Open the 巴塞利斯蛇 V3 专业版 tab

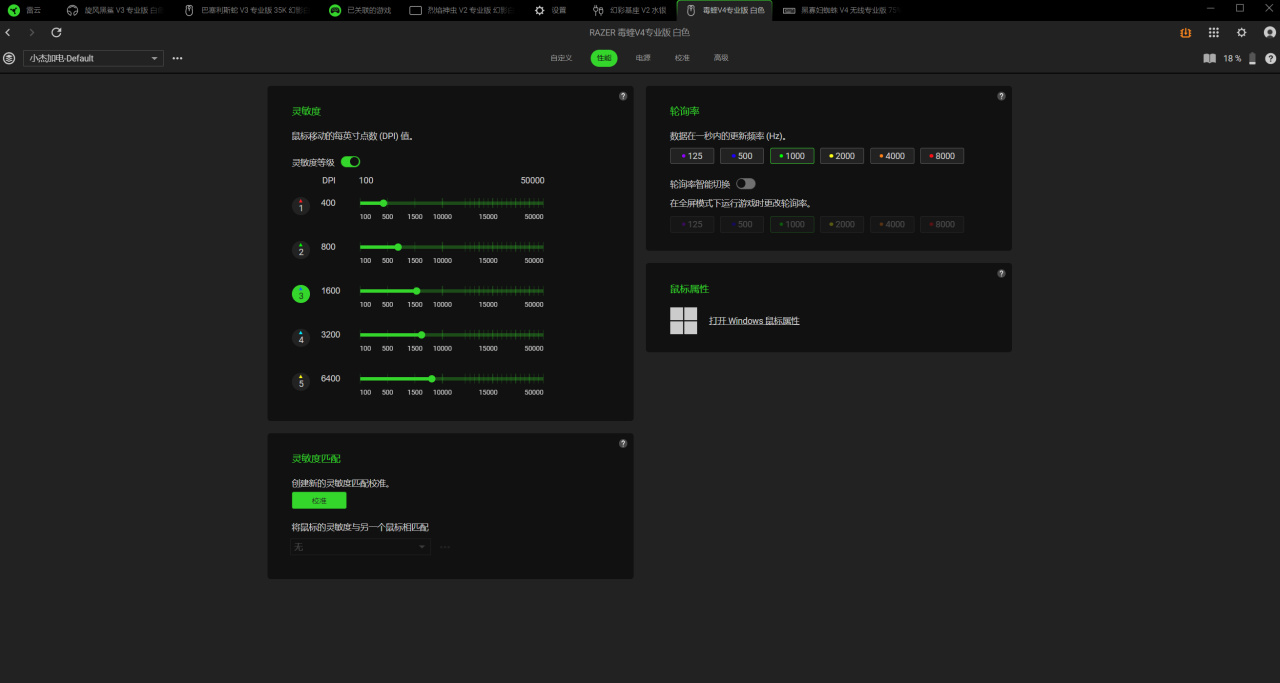[x=245, y=10]
